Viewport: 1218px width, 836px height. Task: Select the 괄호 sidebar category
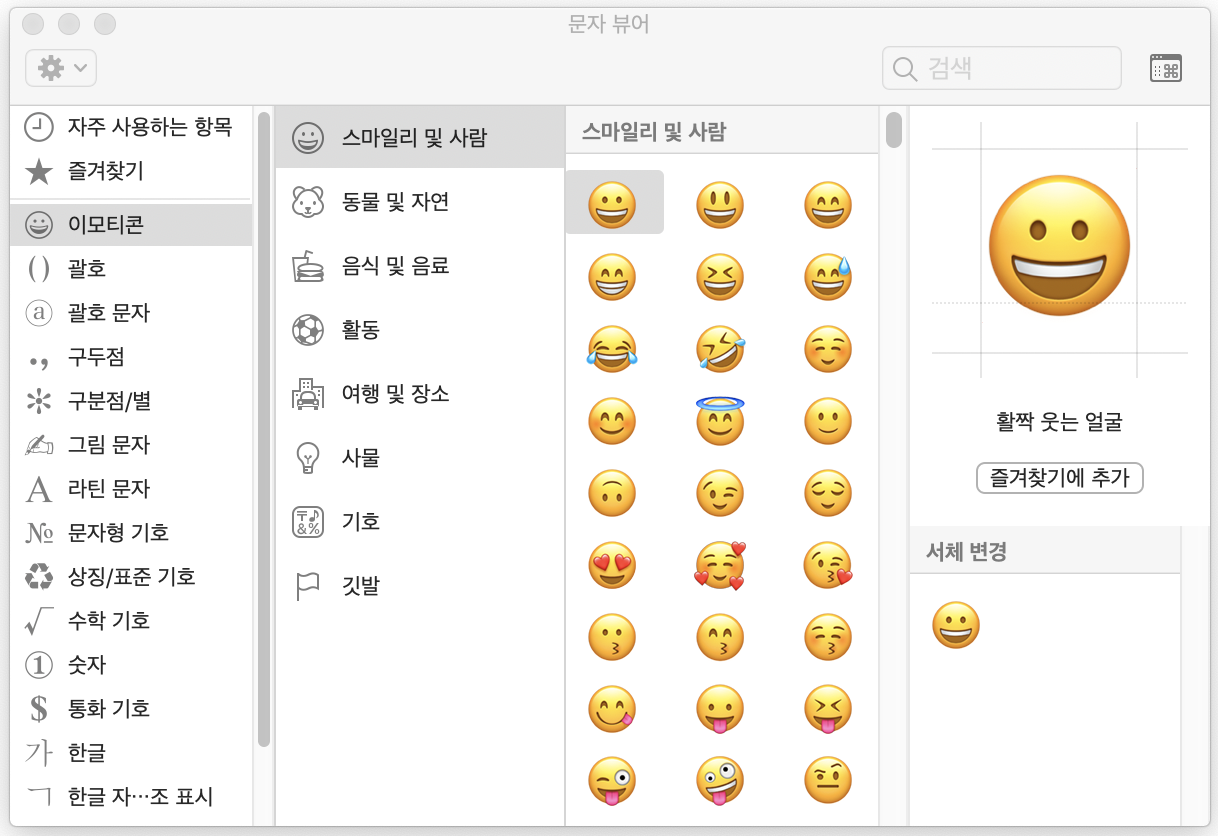(131, 269)
